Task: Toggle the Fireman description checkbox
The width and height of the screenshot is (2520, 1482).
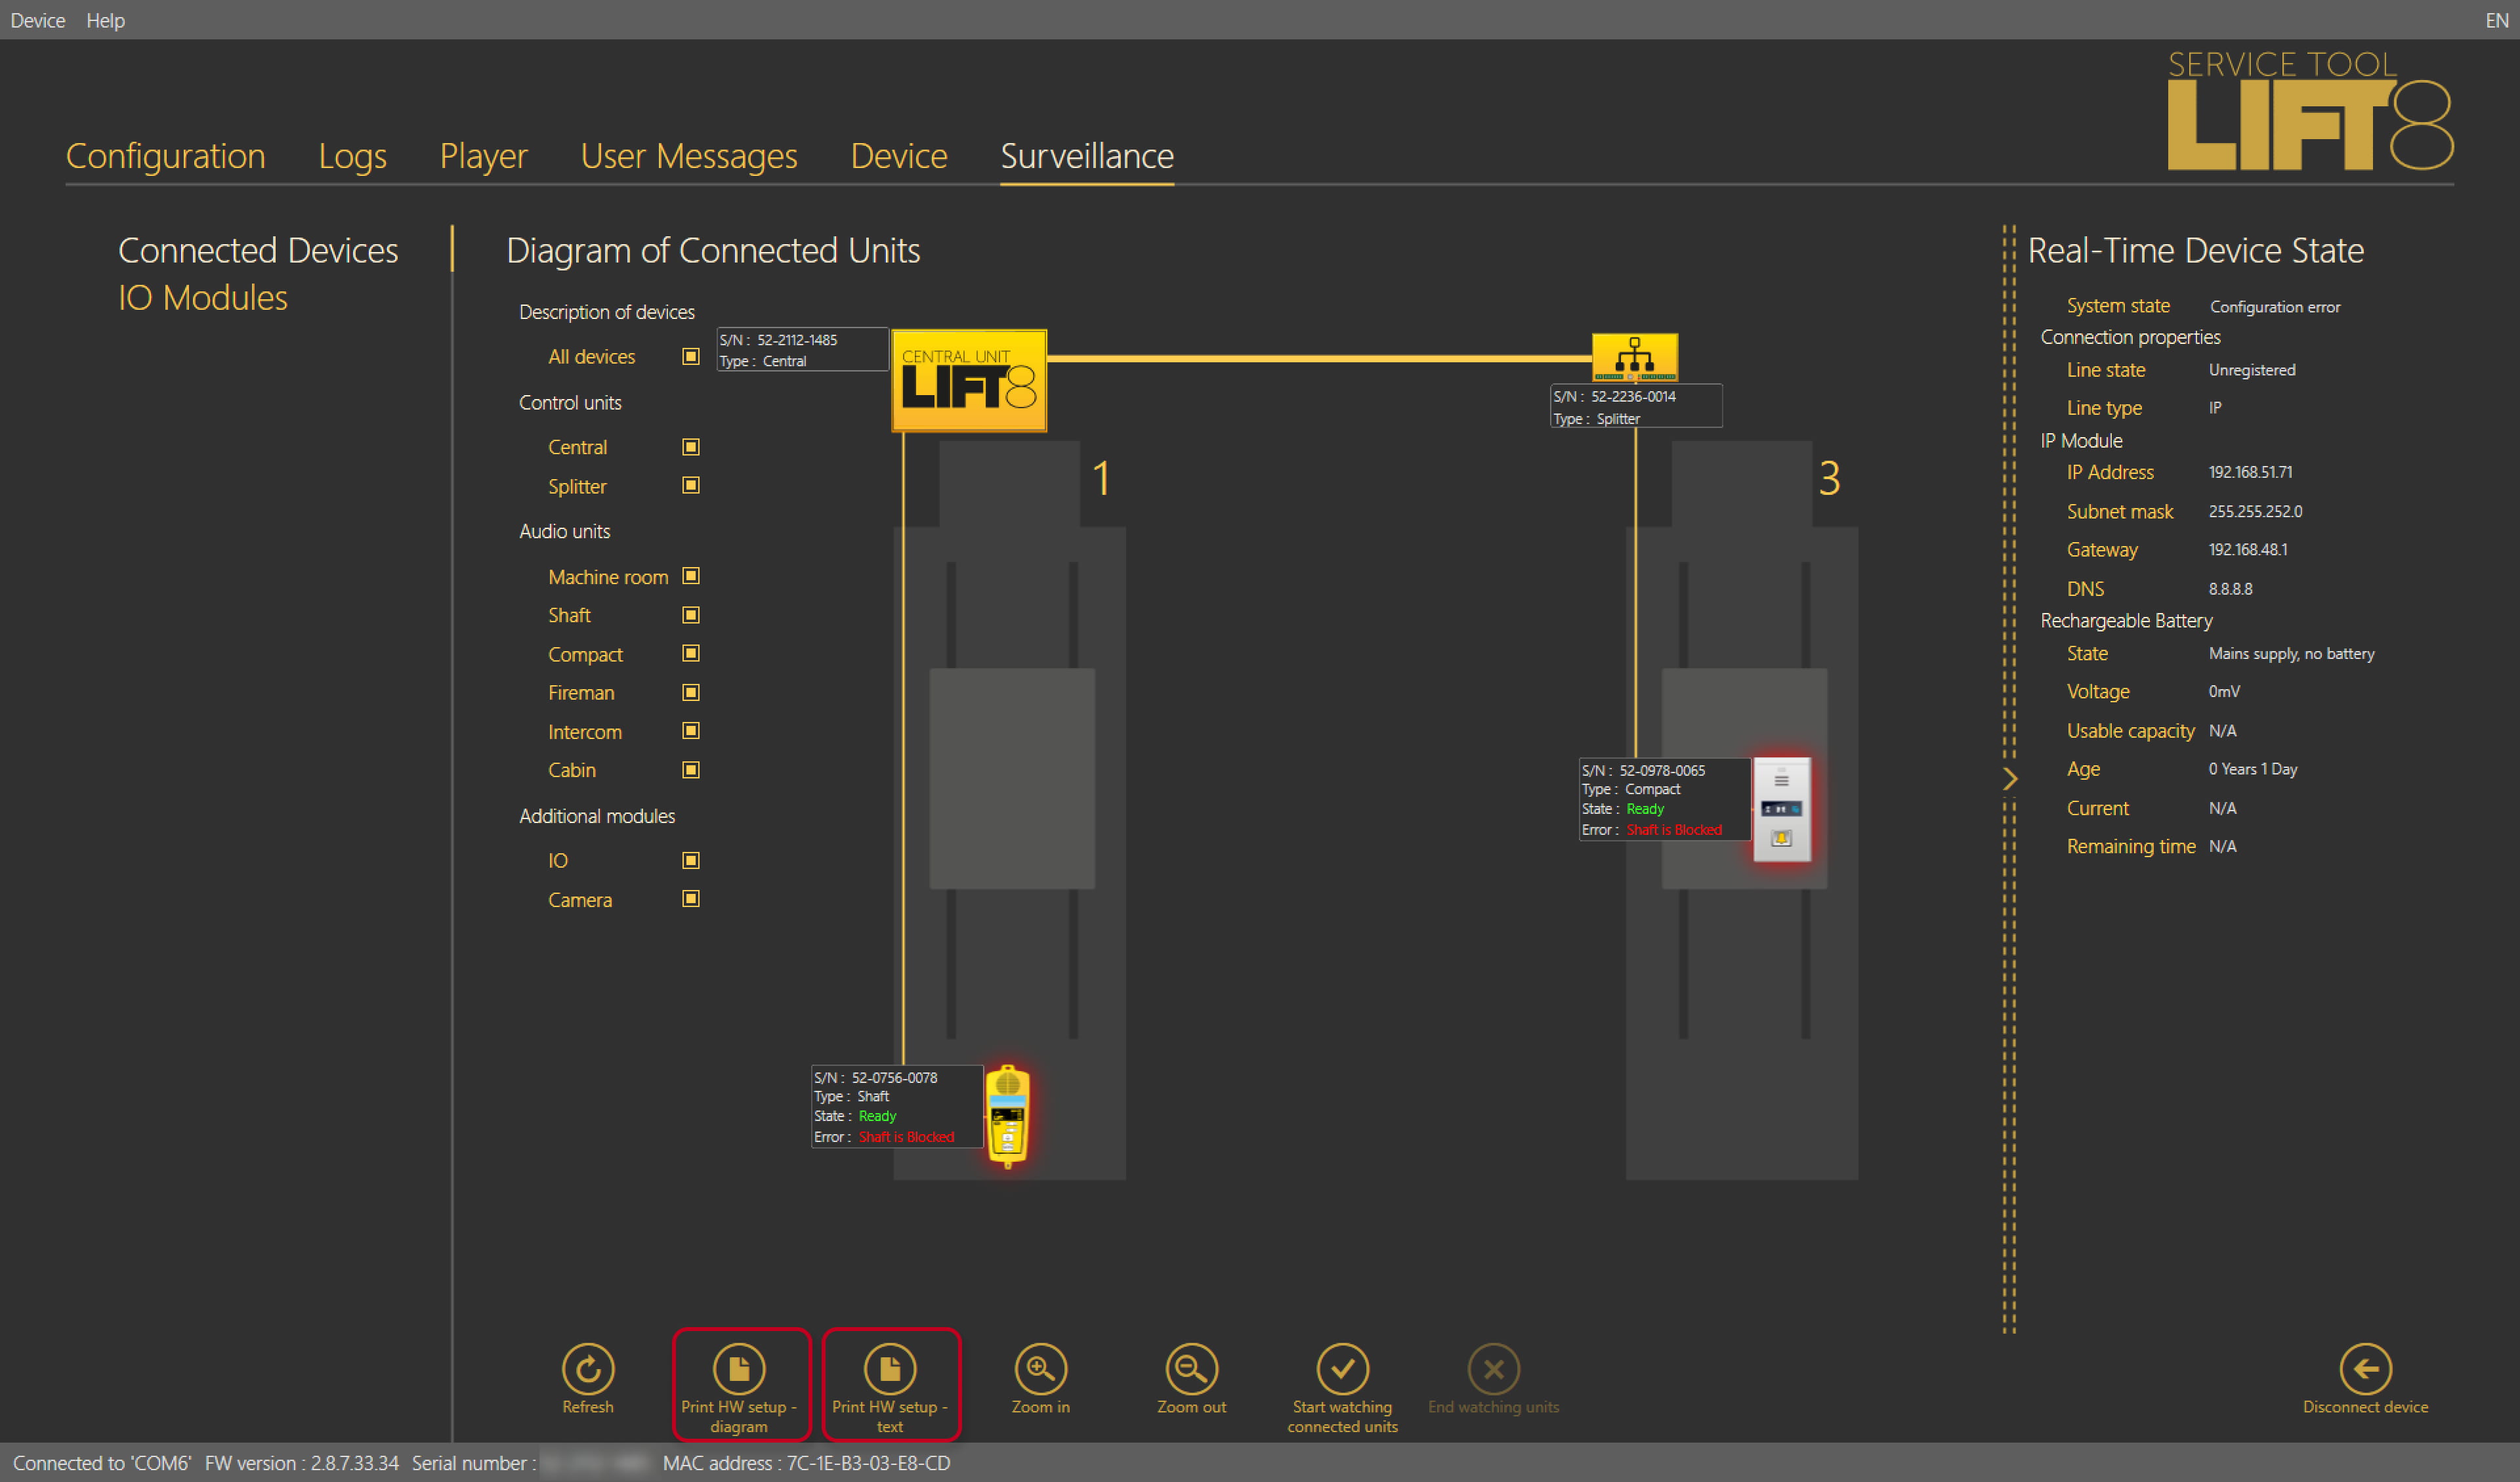Action: click(690, 692)
